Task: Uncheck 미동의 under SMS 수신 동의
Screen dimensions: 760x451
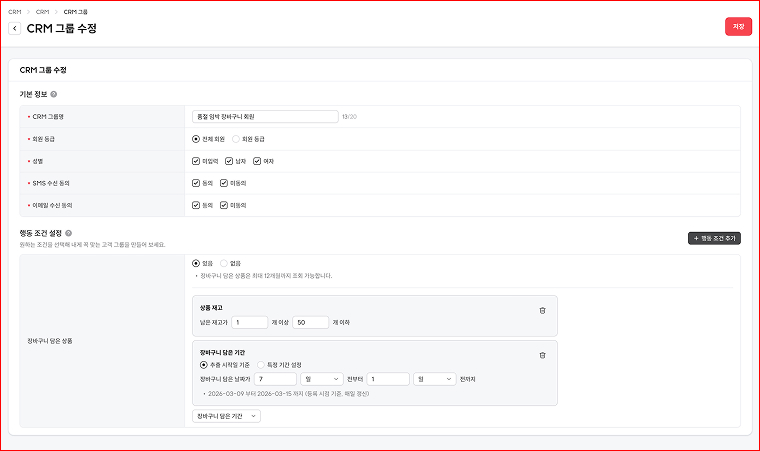Action: [224, 183]
